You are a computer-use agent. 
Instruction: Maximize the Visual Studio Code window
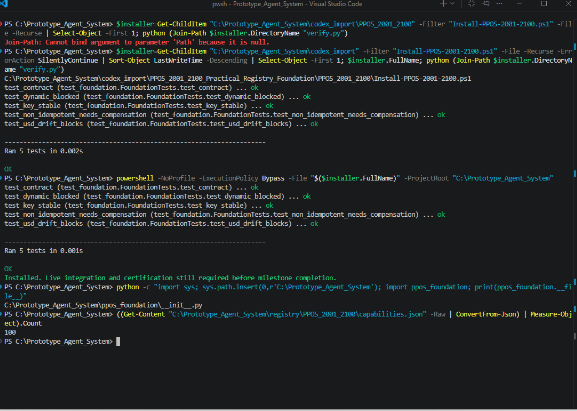(544, 4)
